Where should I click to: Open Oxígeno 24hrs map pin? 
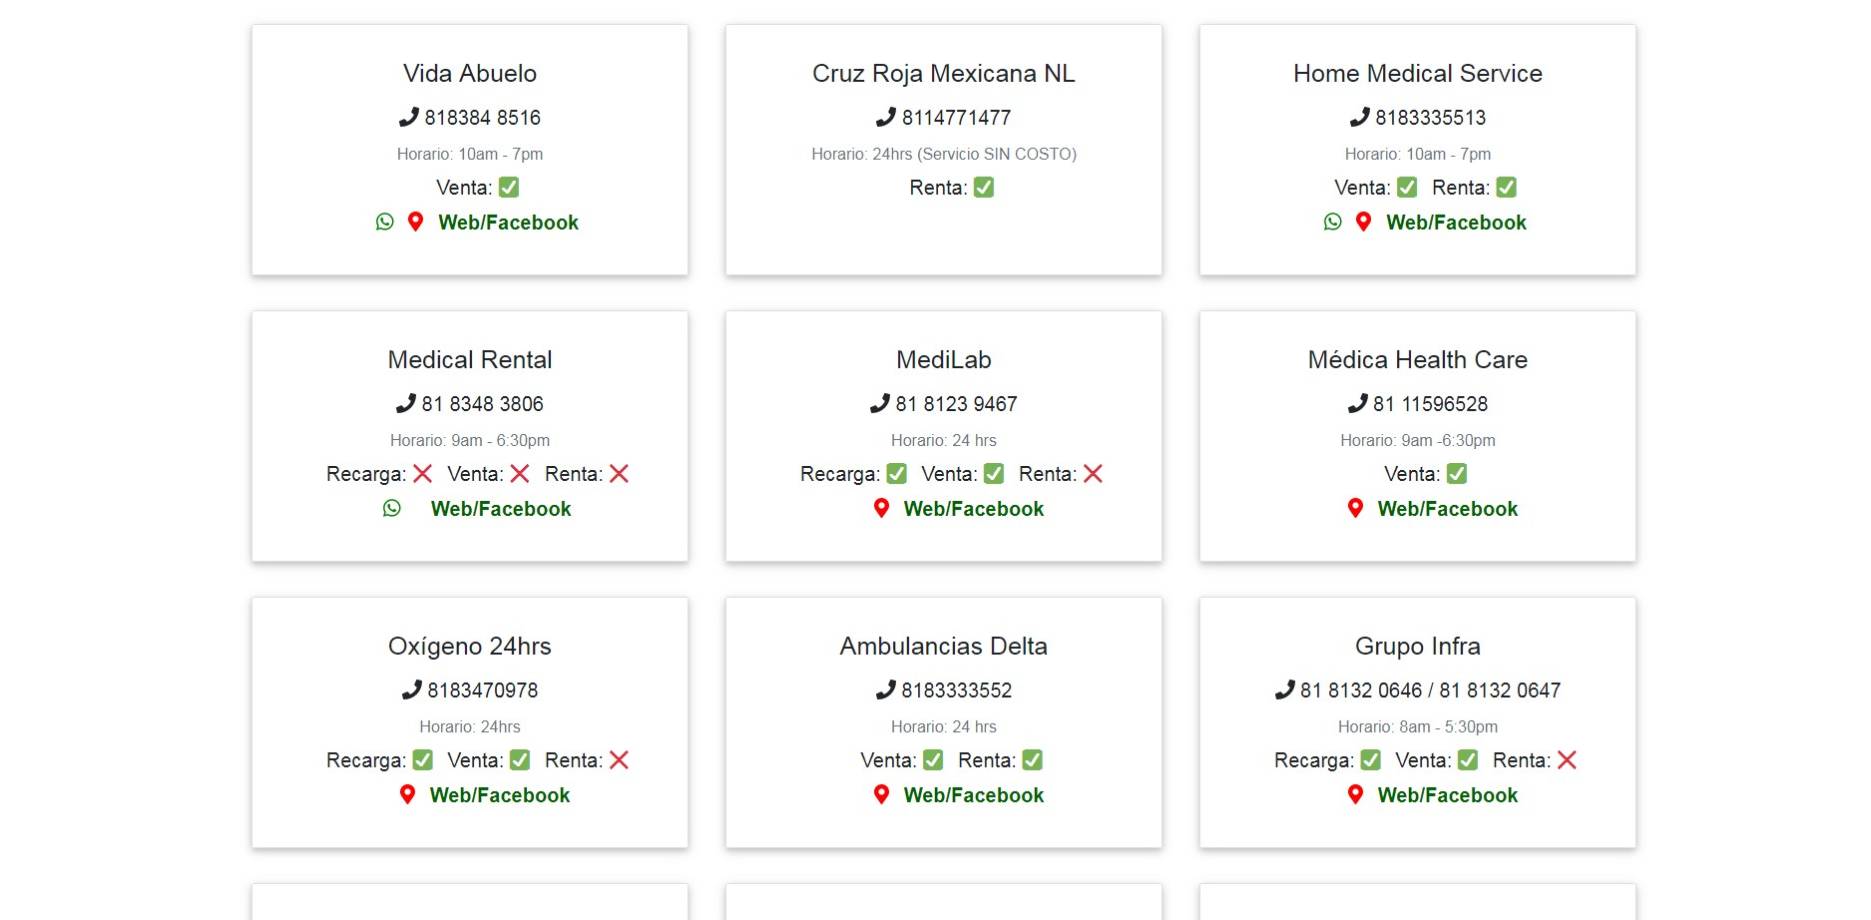407,794
